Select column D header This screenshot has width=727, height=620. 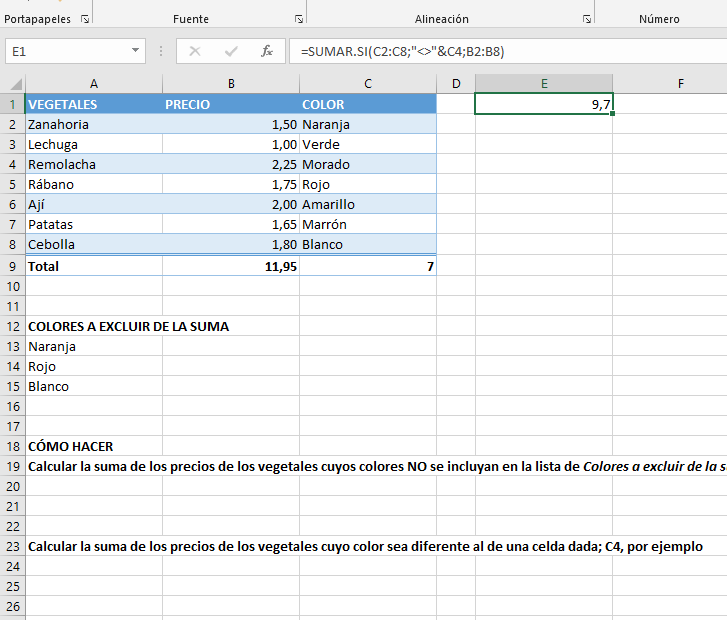coord(456,84)
